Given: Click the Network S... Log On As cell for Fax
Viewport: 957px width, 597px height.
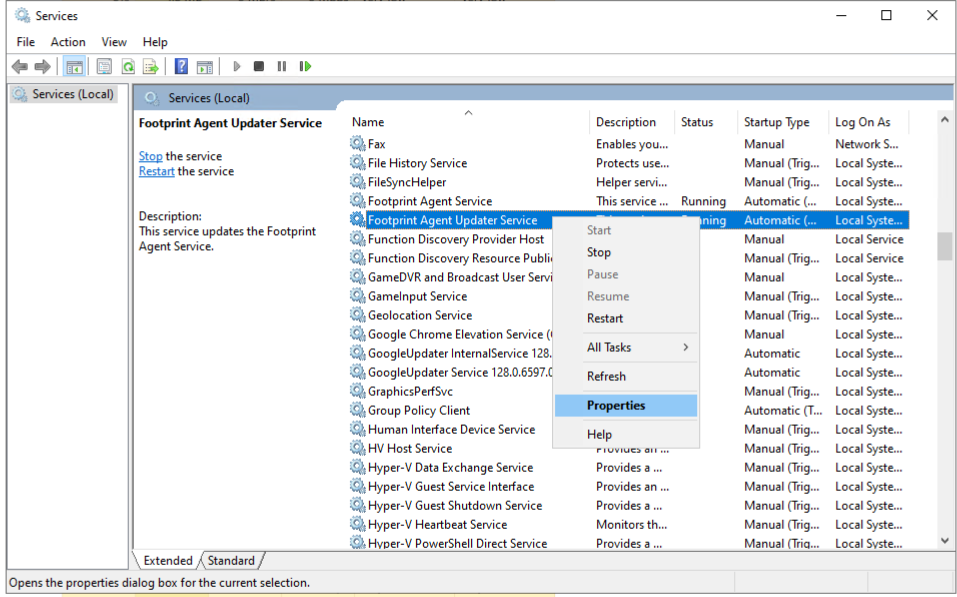Looking at the screenshot, I should (867, 143).
